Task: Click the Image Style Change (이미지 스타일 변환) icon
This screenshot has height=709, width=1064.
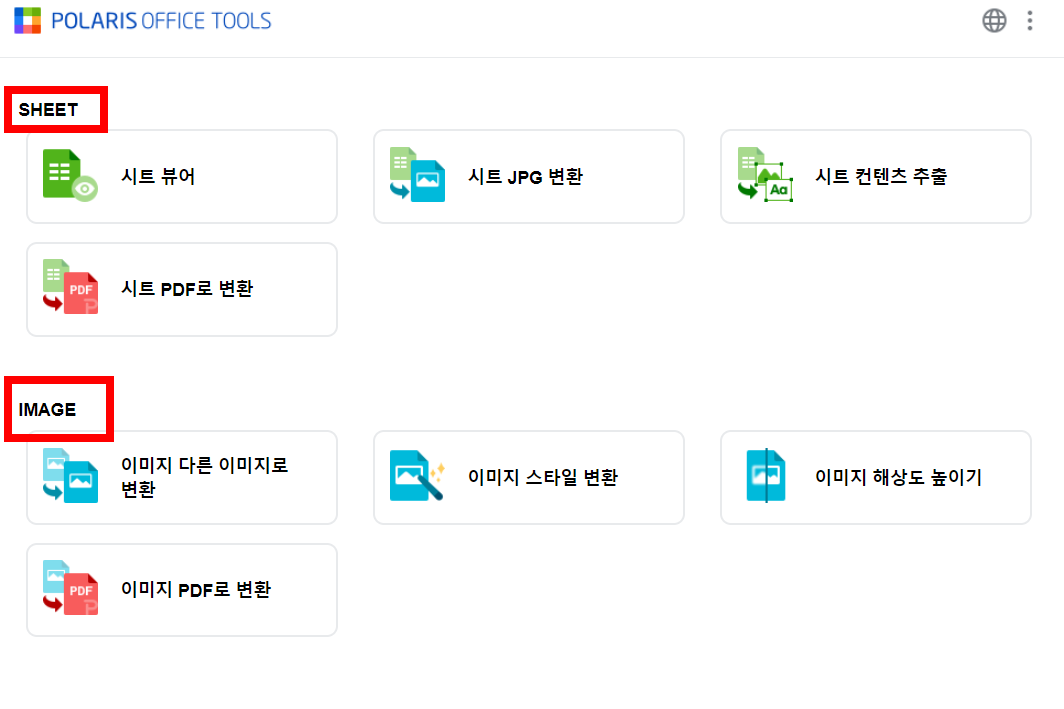Action: [416, 477]
